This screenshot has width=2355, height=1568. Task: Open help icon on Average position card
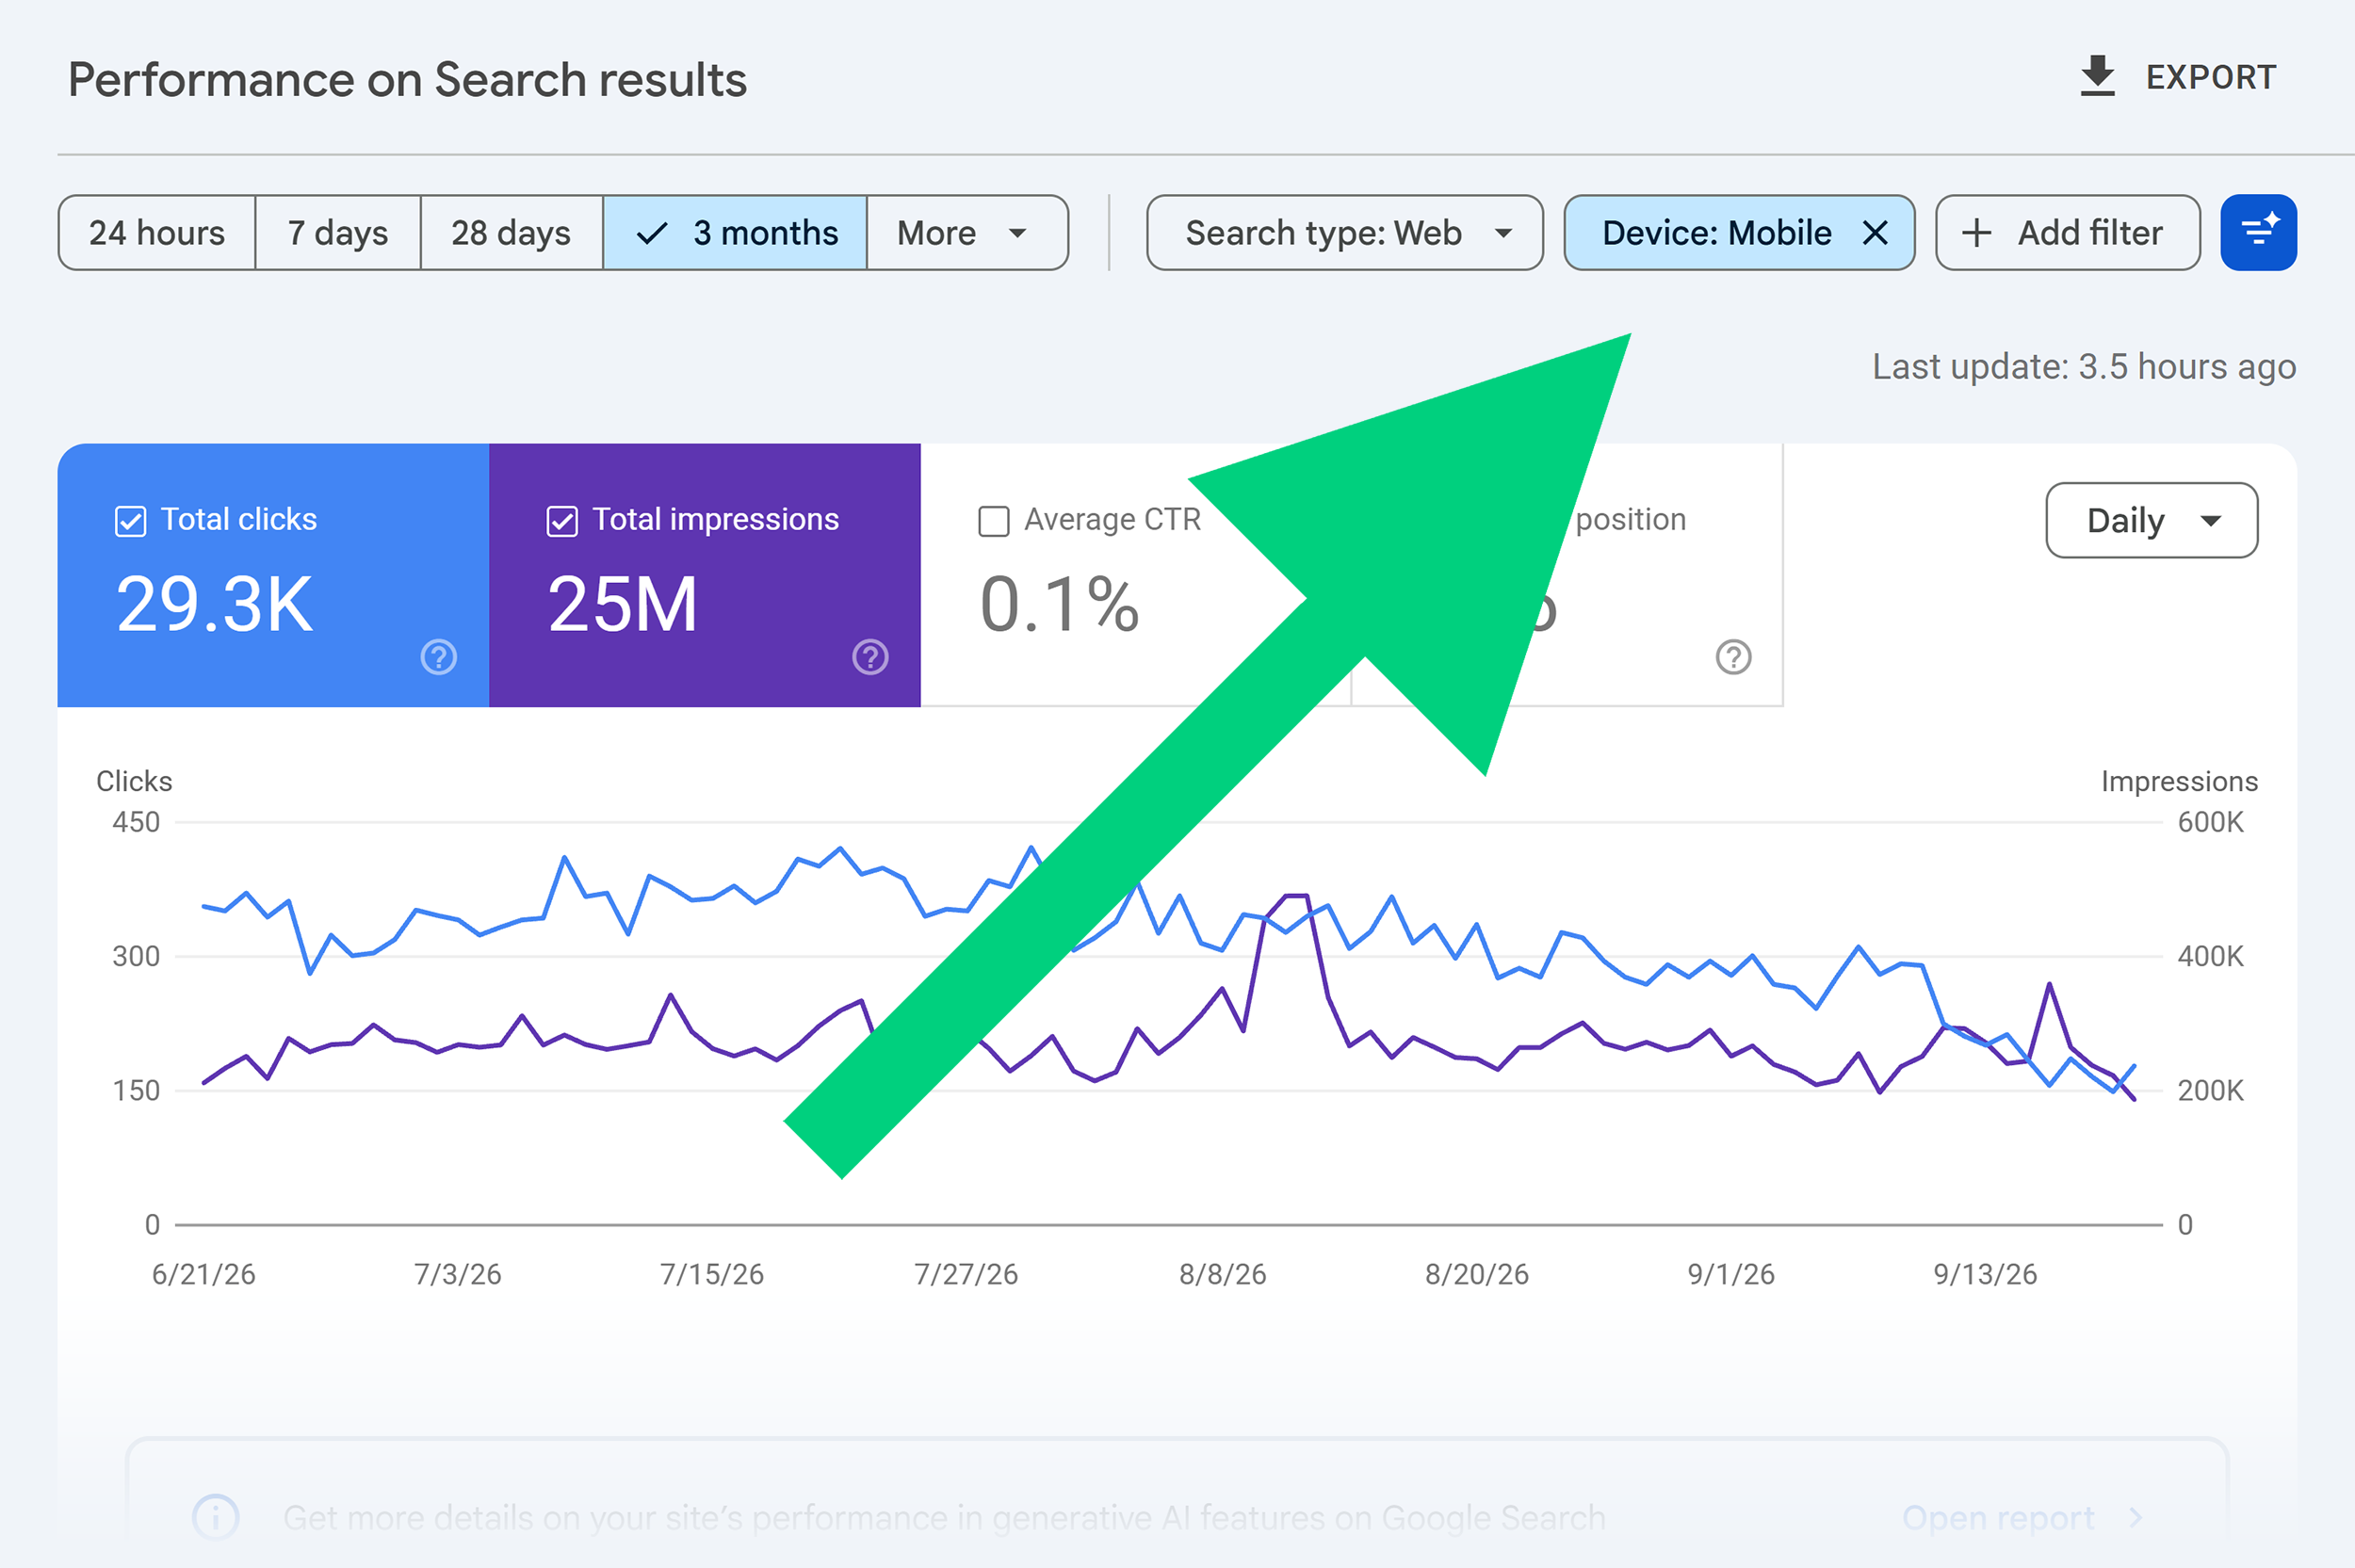pos(1733,657)
